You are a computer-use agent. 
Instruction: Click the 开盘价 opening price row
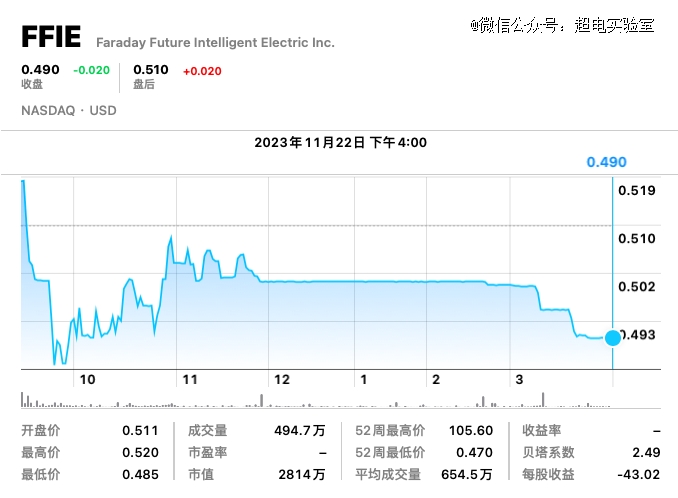90,431
